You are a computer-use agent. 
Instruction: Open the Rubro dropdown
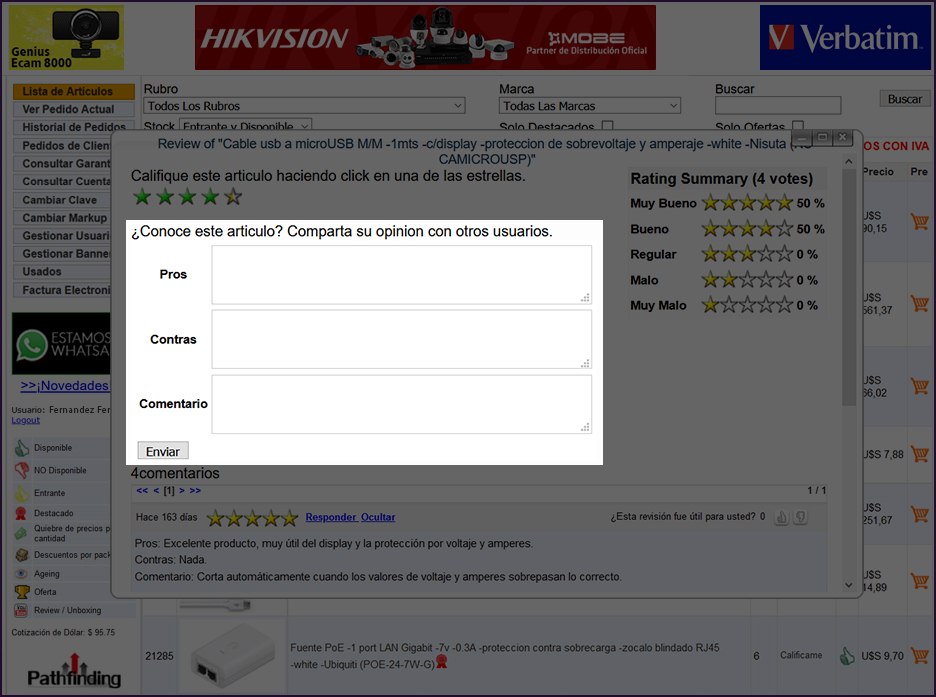pyautogui.click(x=305, y=106)
